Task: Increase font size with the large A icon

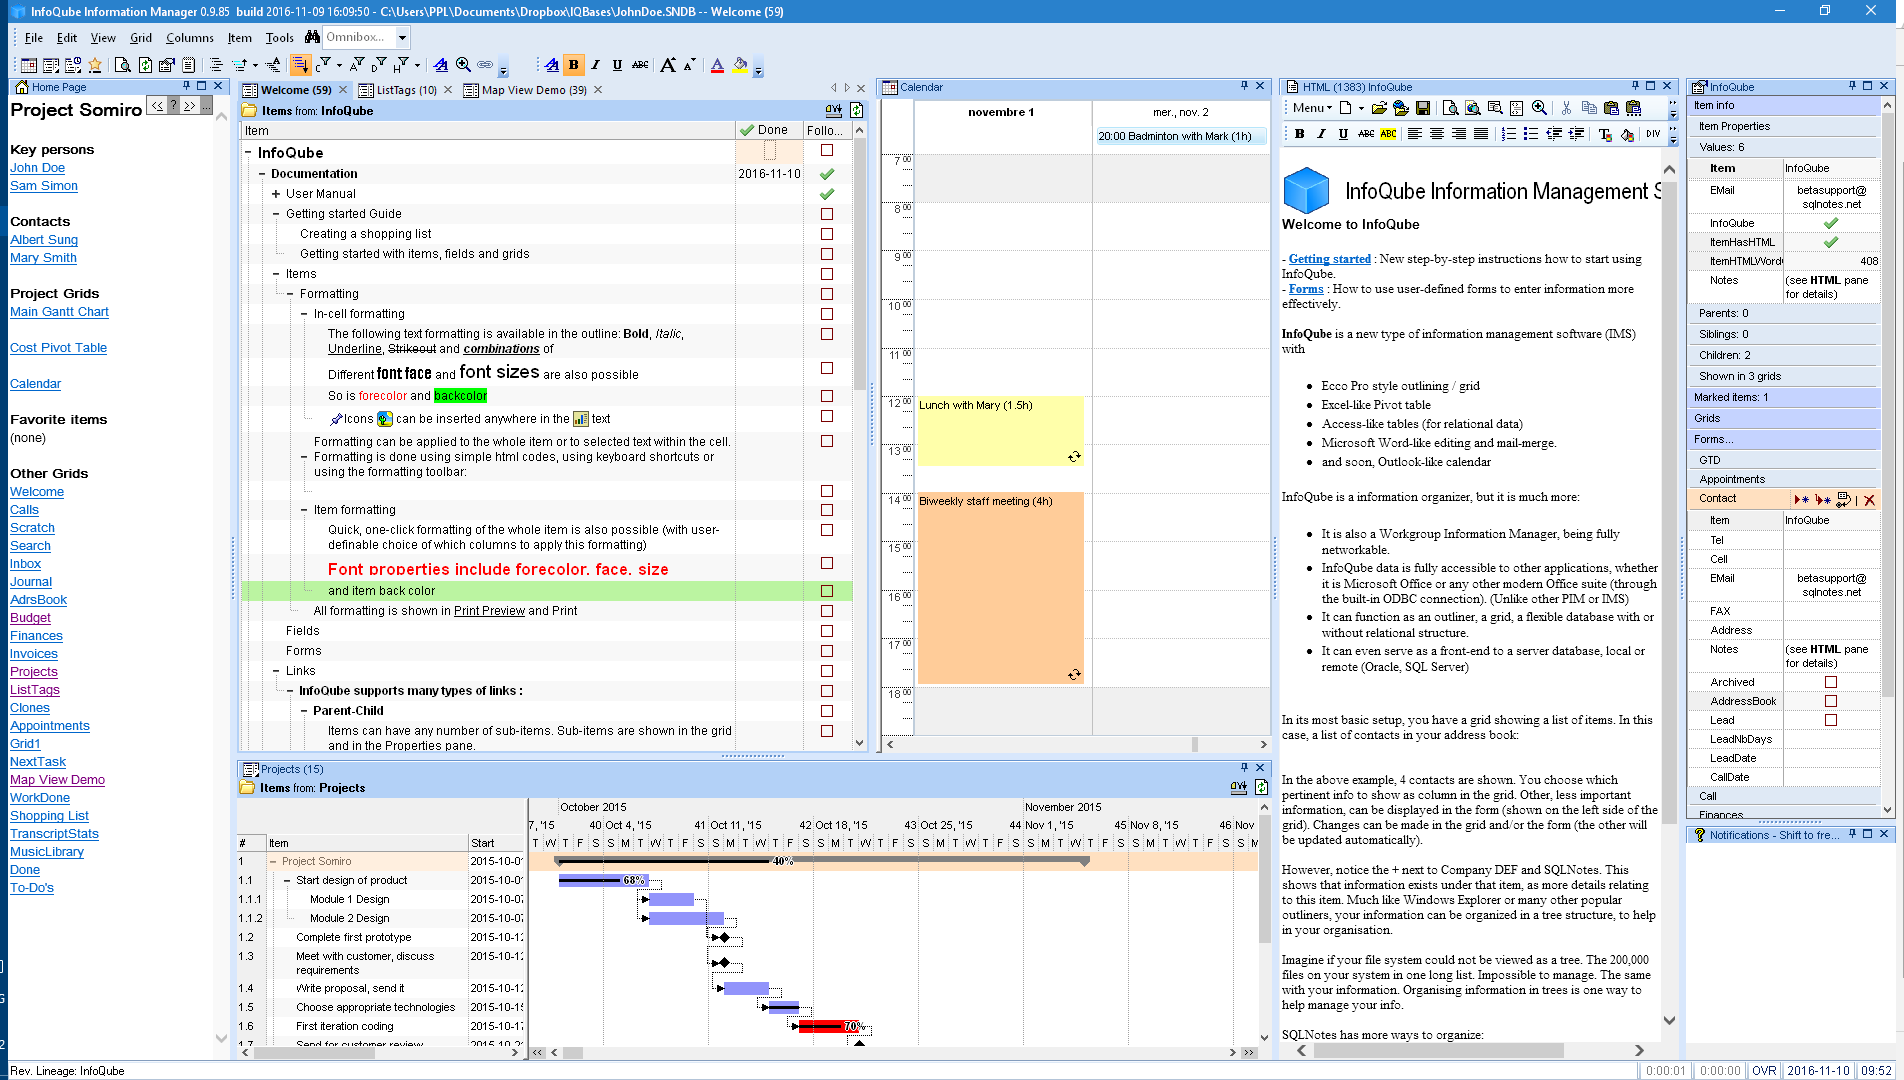Action: click(x=668, y=65)
